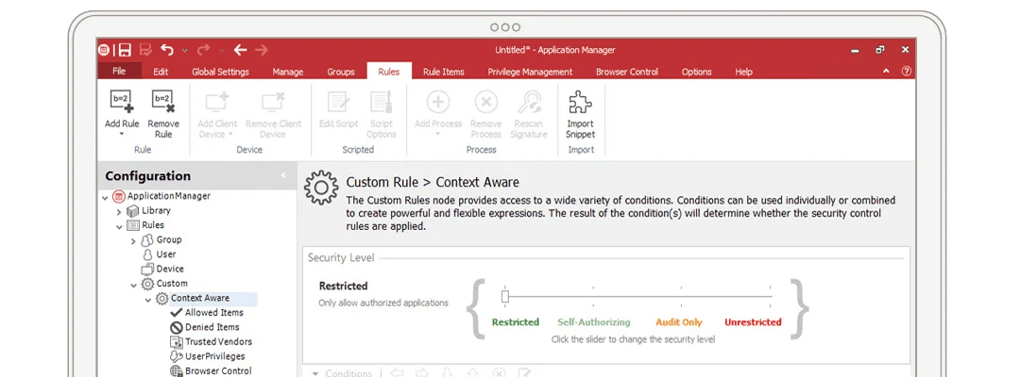1020x377 pixels.
Task: Open the Help ribbon tab
Action: (x=744, y=72)
